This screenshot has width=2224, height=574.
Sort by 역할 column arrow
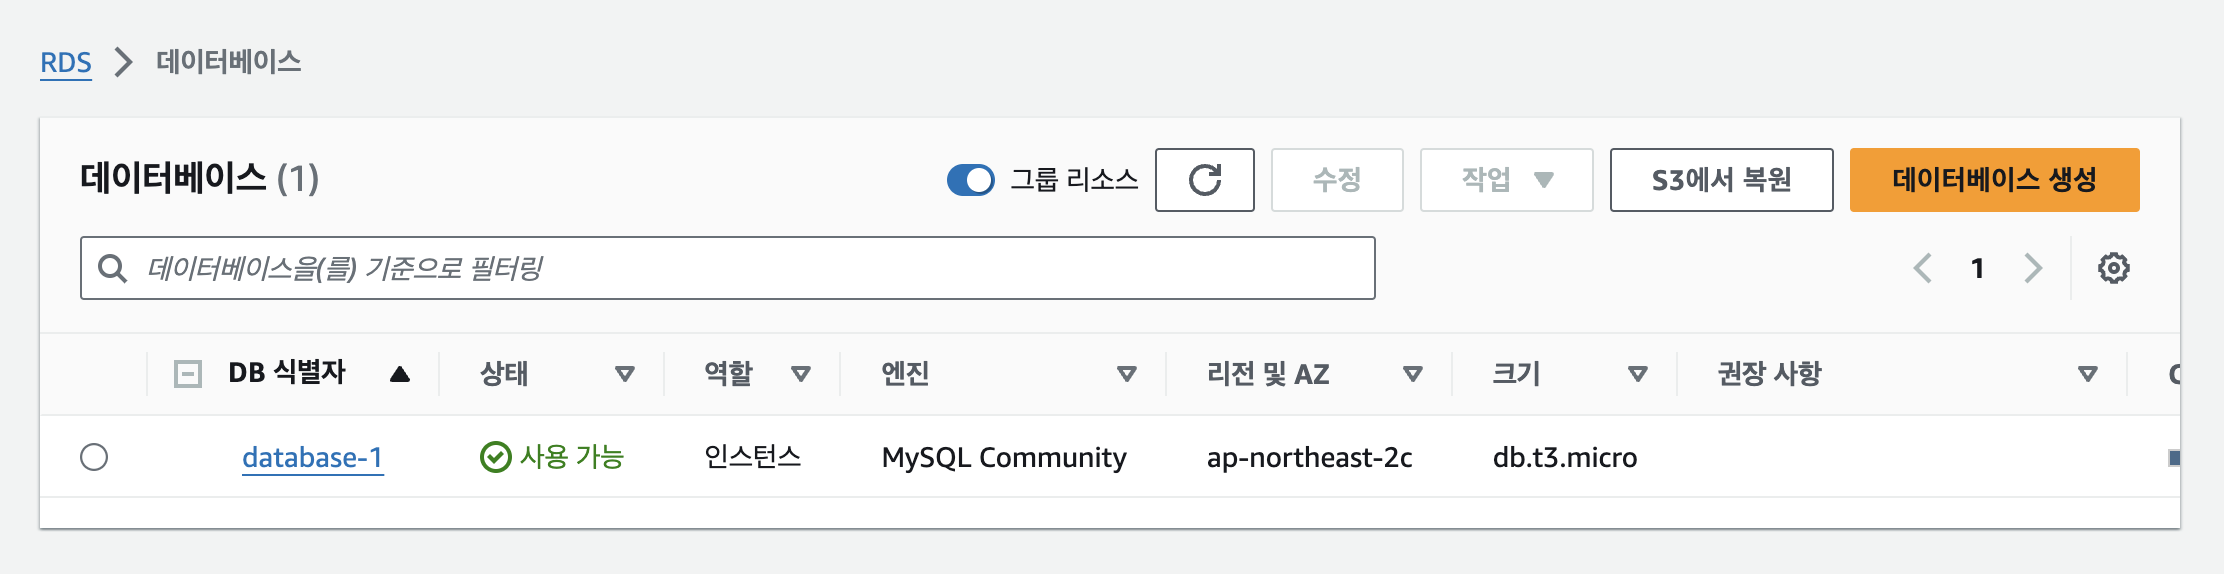(800, 374)
